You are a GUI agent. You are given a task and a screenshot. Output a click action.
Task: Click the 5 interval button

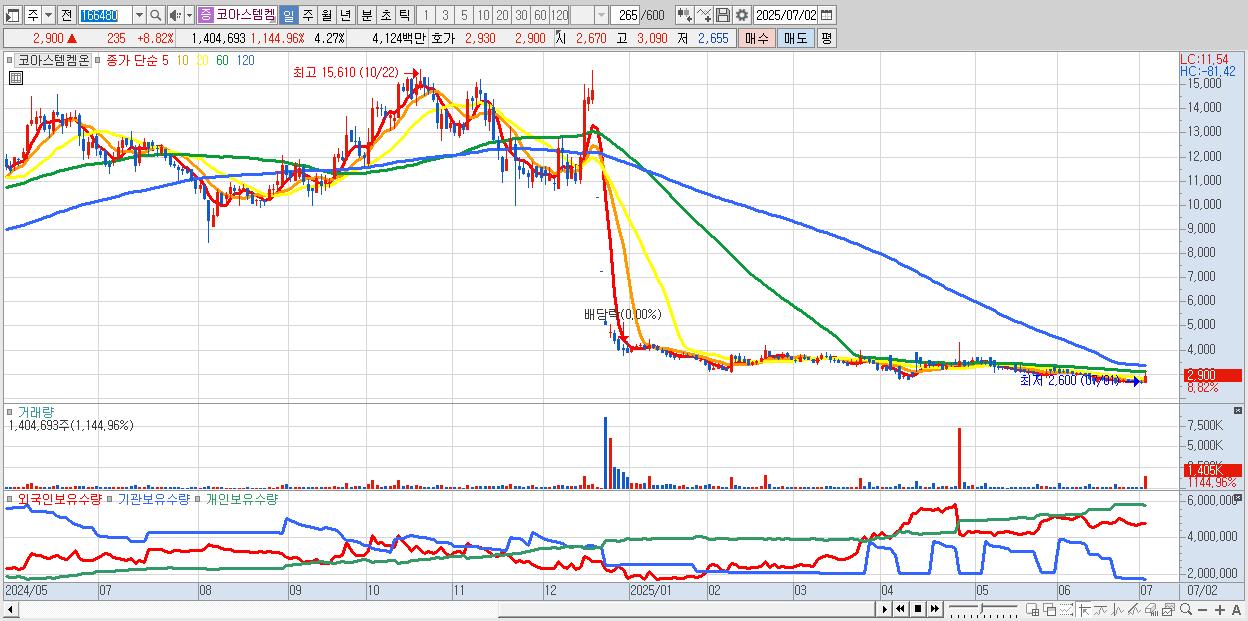[x=464, y=16]
